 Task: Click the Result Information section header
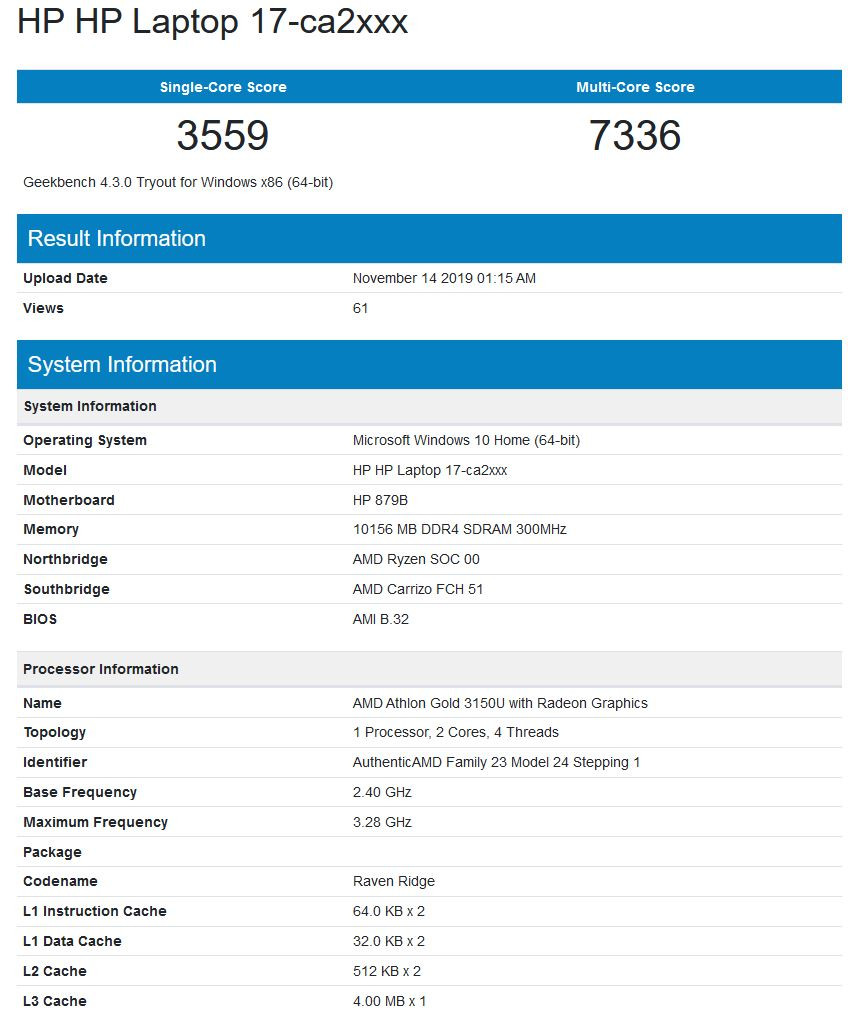point(429,239)
